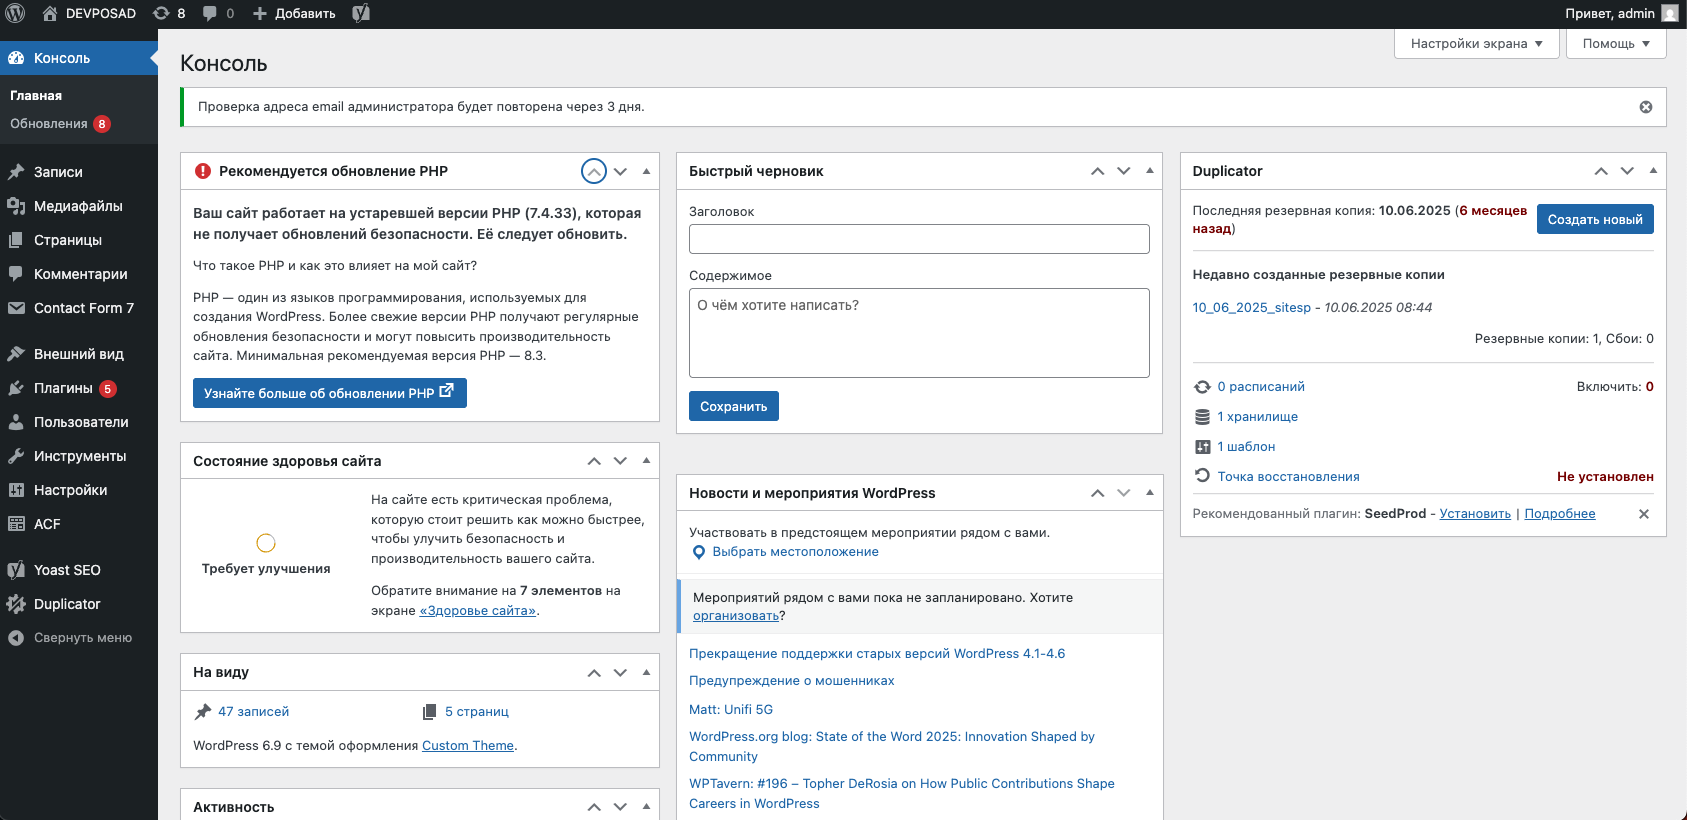Click Добавить in the top admin bar
Screen dimensions: 1687x820
(x=294, y=13)
